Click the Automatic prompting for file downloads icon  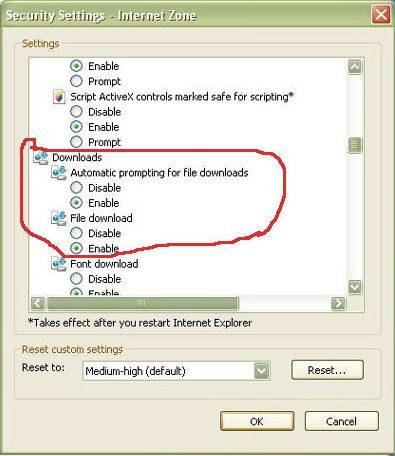tap(59, 173)
